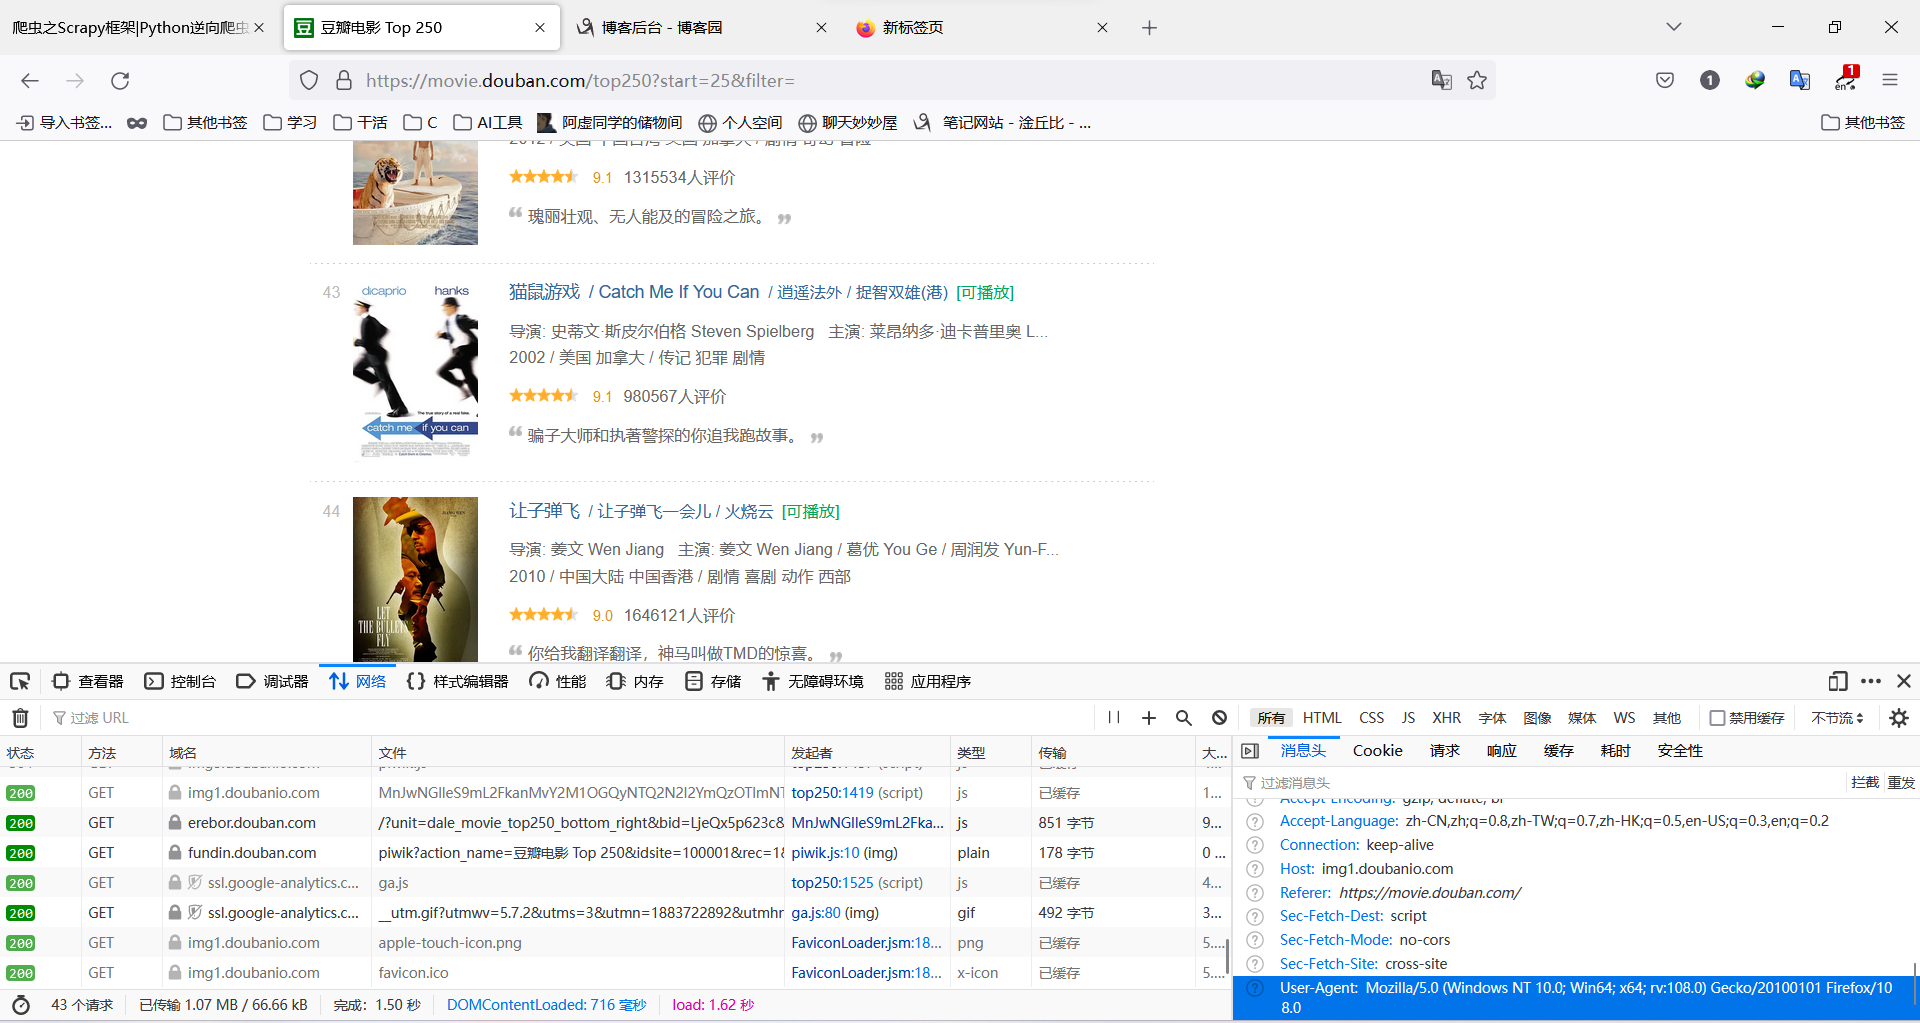Open the AI工具 bookmarks folder
1920x1023 pixels.
pos(488,122)
